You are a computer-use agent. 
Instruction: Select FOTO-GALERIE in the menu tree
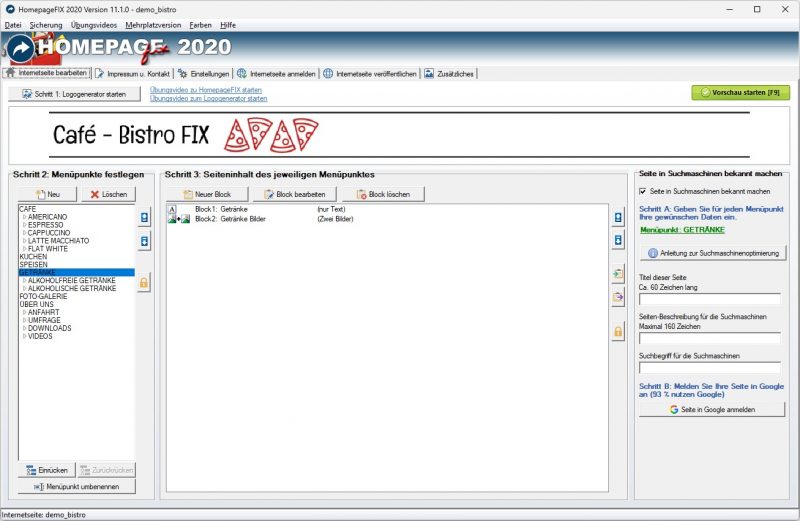click(43, 296)
